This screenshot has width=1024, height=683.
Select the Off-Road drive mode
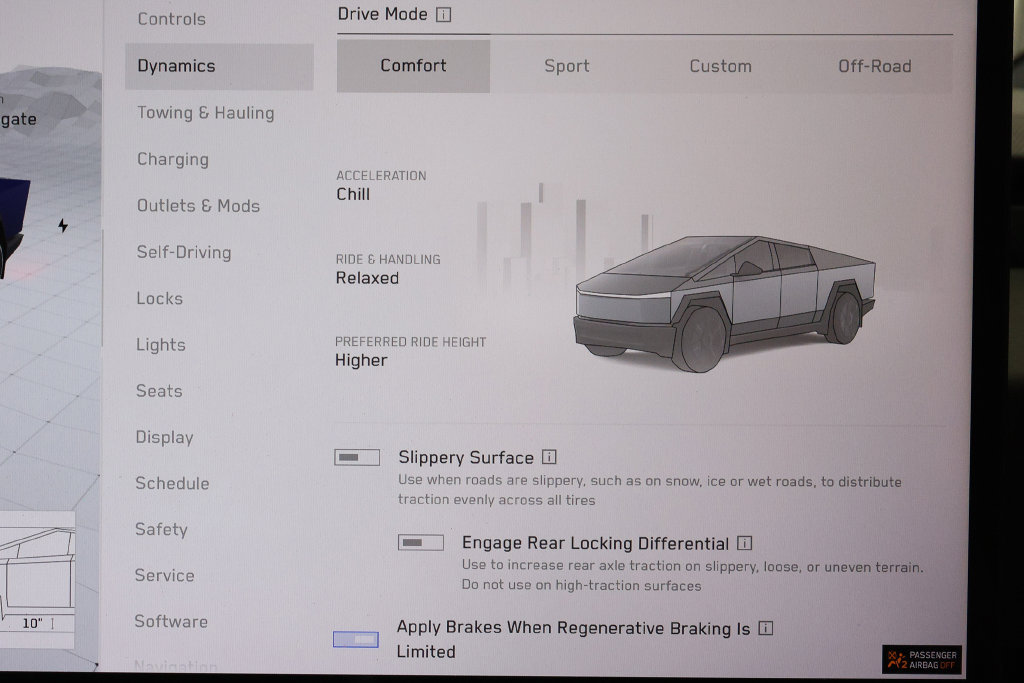(x=874, y=66)
